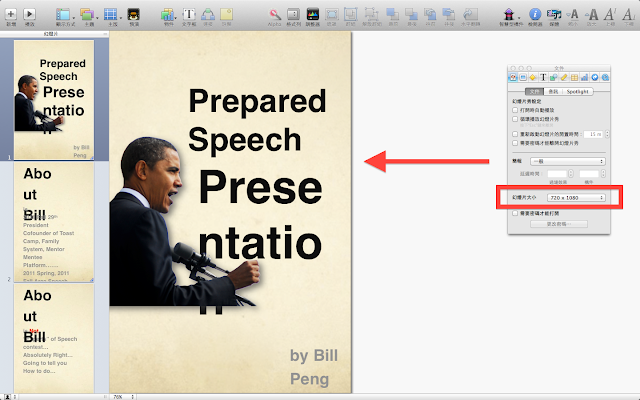
Task: Open the zoom percentage dropdown at bottom
Action: [123, 396]
